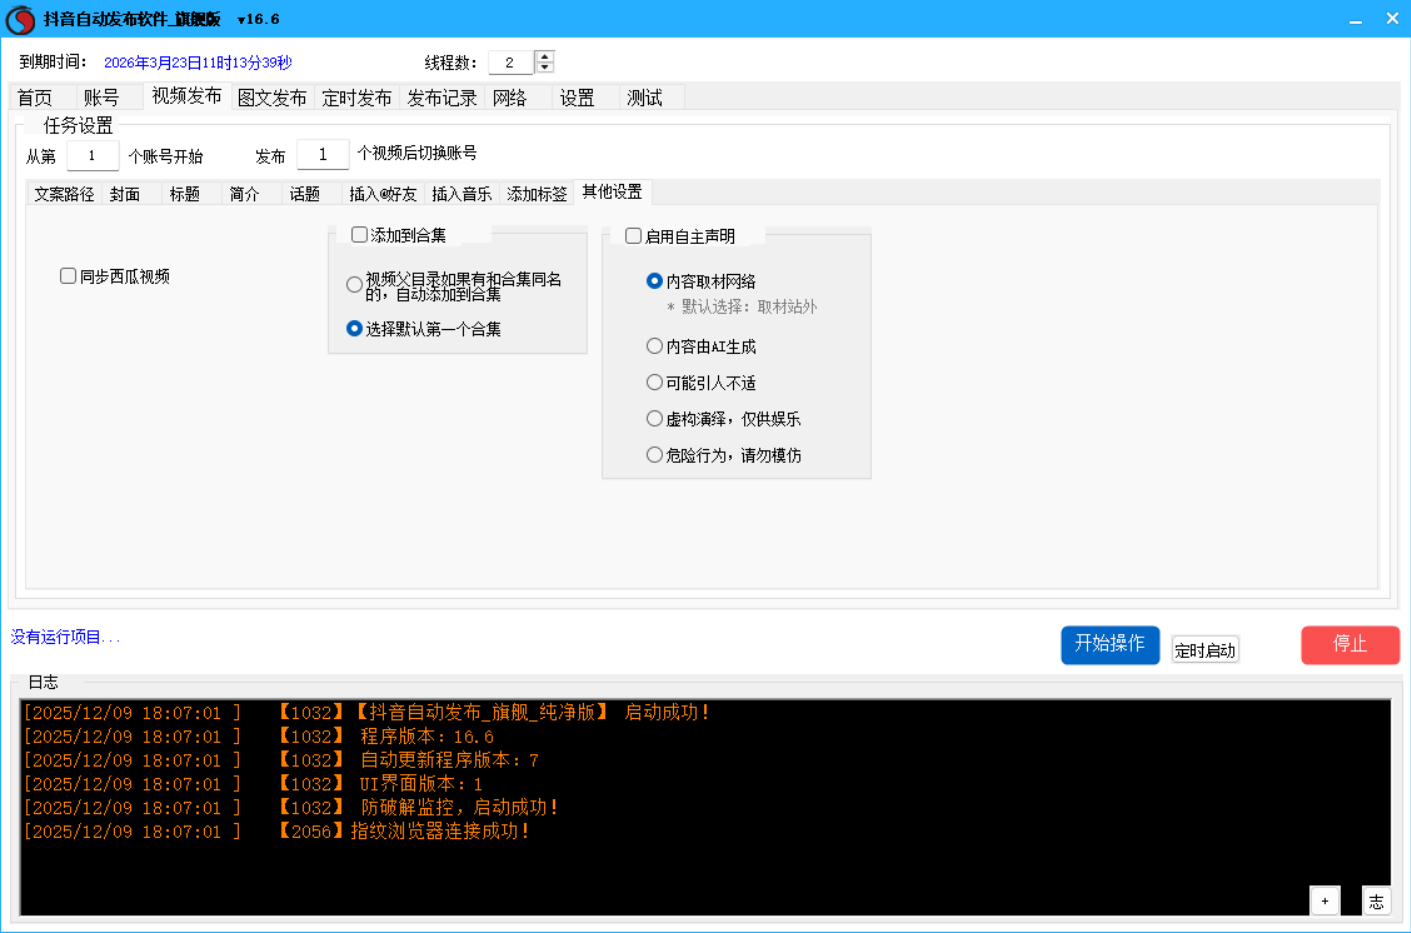Open the 发布记录 tab
This screenshot has width=1411, height=933.
coord(442,98)
